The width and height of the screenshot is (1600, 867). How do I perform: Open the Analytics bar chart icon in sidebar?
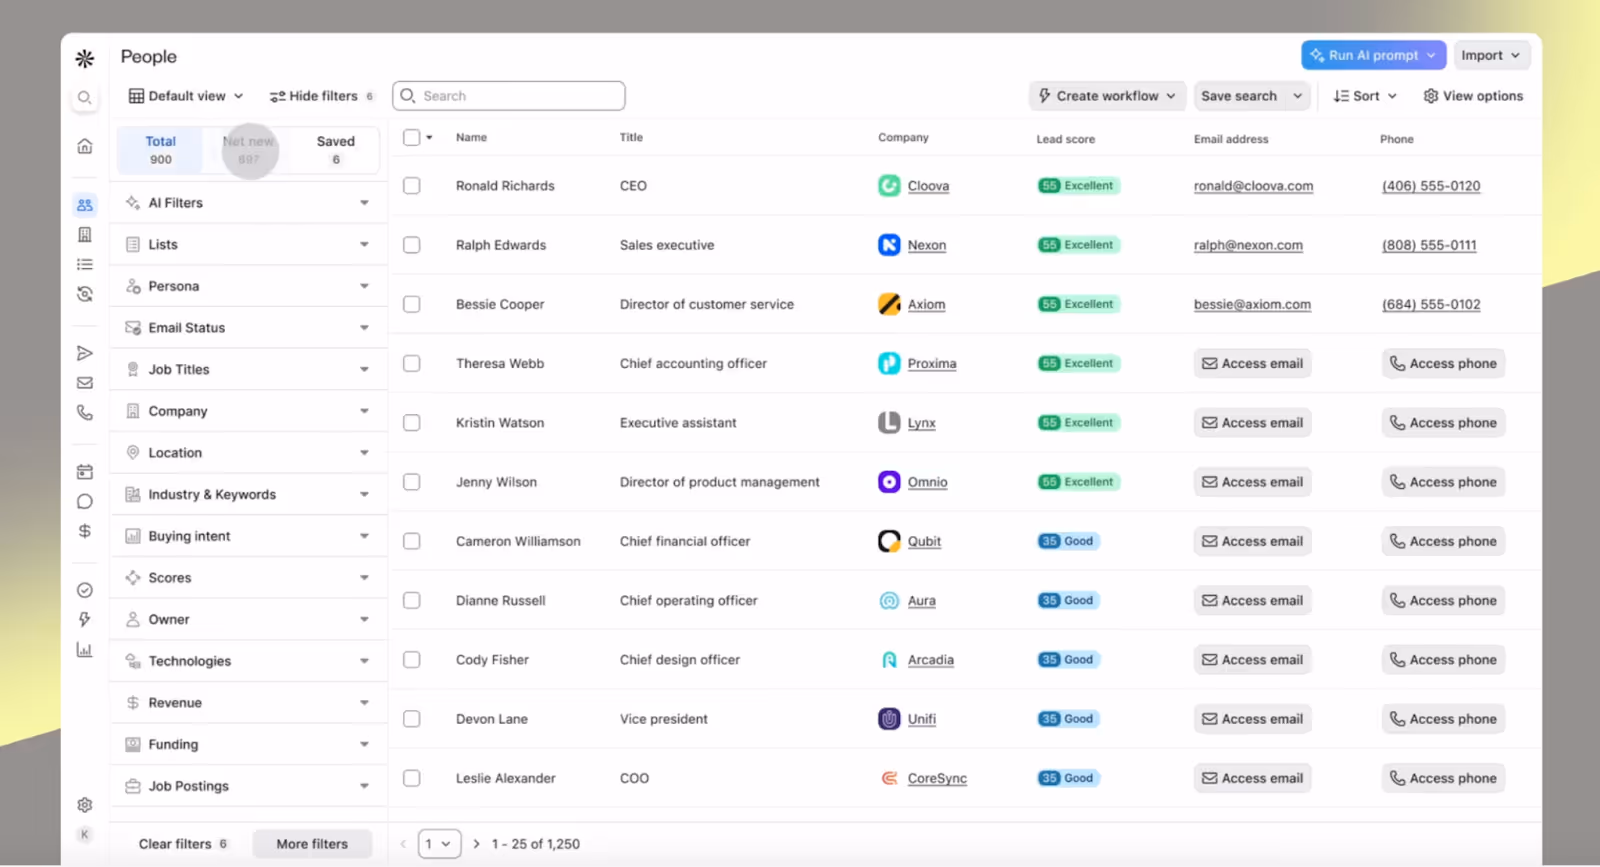tap(85, 650)
